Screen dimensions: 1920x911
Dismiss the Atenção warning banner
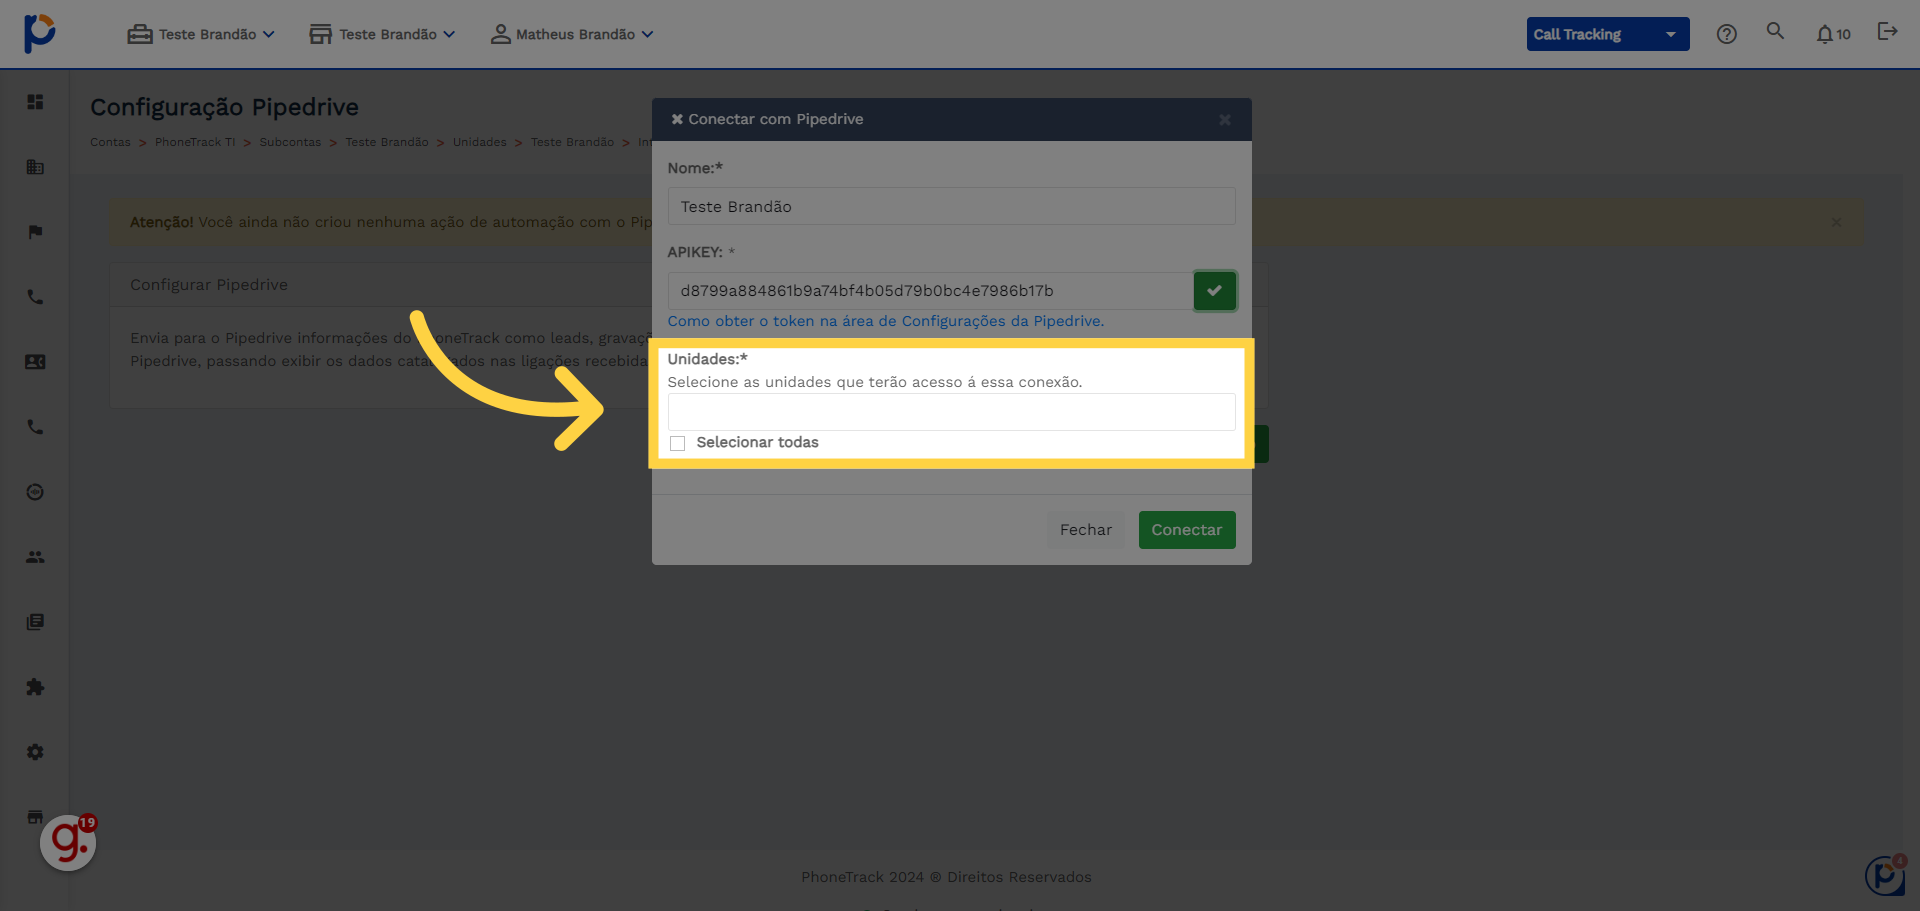[1836, 222]
